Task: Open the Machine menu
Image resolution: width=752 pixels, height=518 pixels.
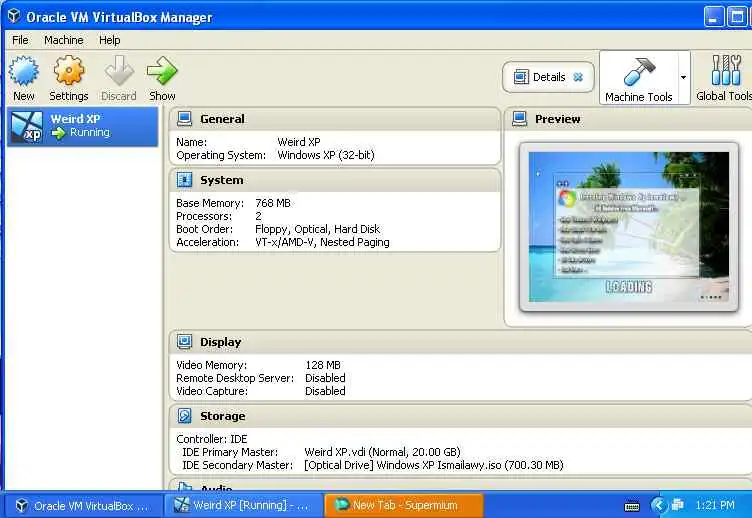Action: pos(64,40)
